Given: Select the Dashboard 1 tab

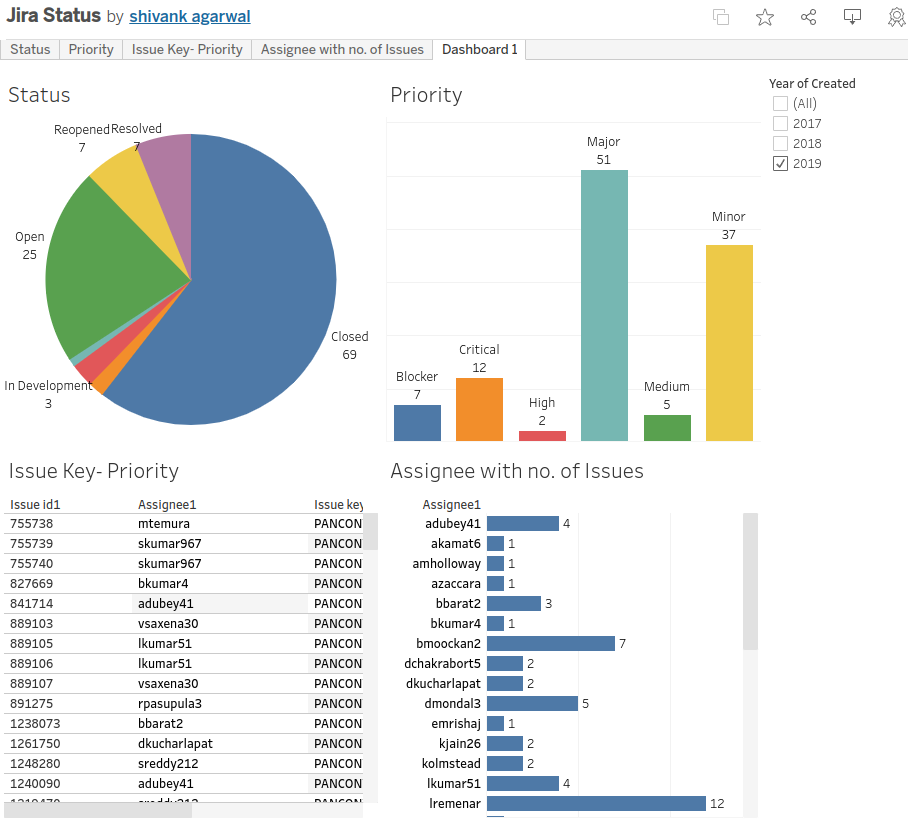Looking at the screenshot, I should click(x=479, y=48).
